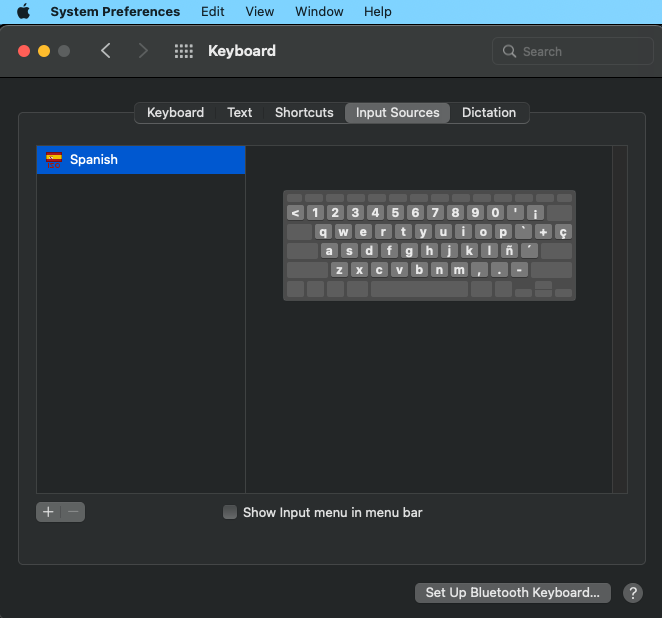Viewport: 662px width, 618px height.
Task: Enable Show Input menu in menu bar
Action: pos(230,512)
